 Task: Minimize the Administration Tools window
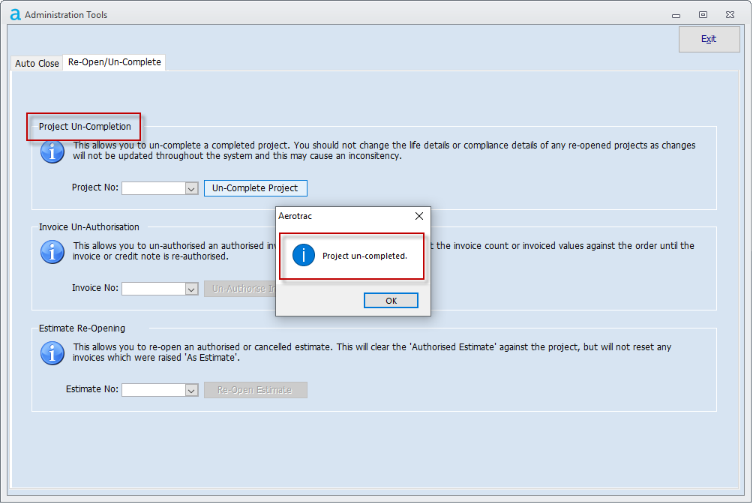pyautogui.click(x=675, y=14)
